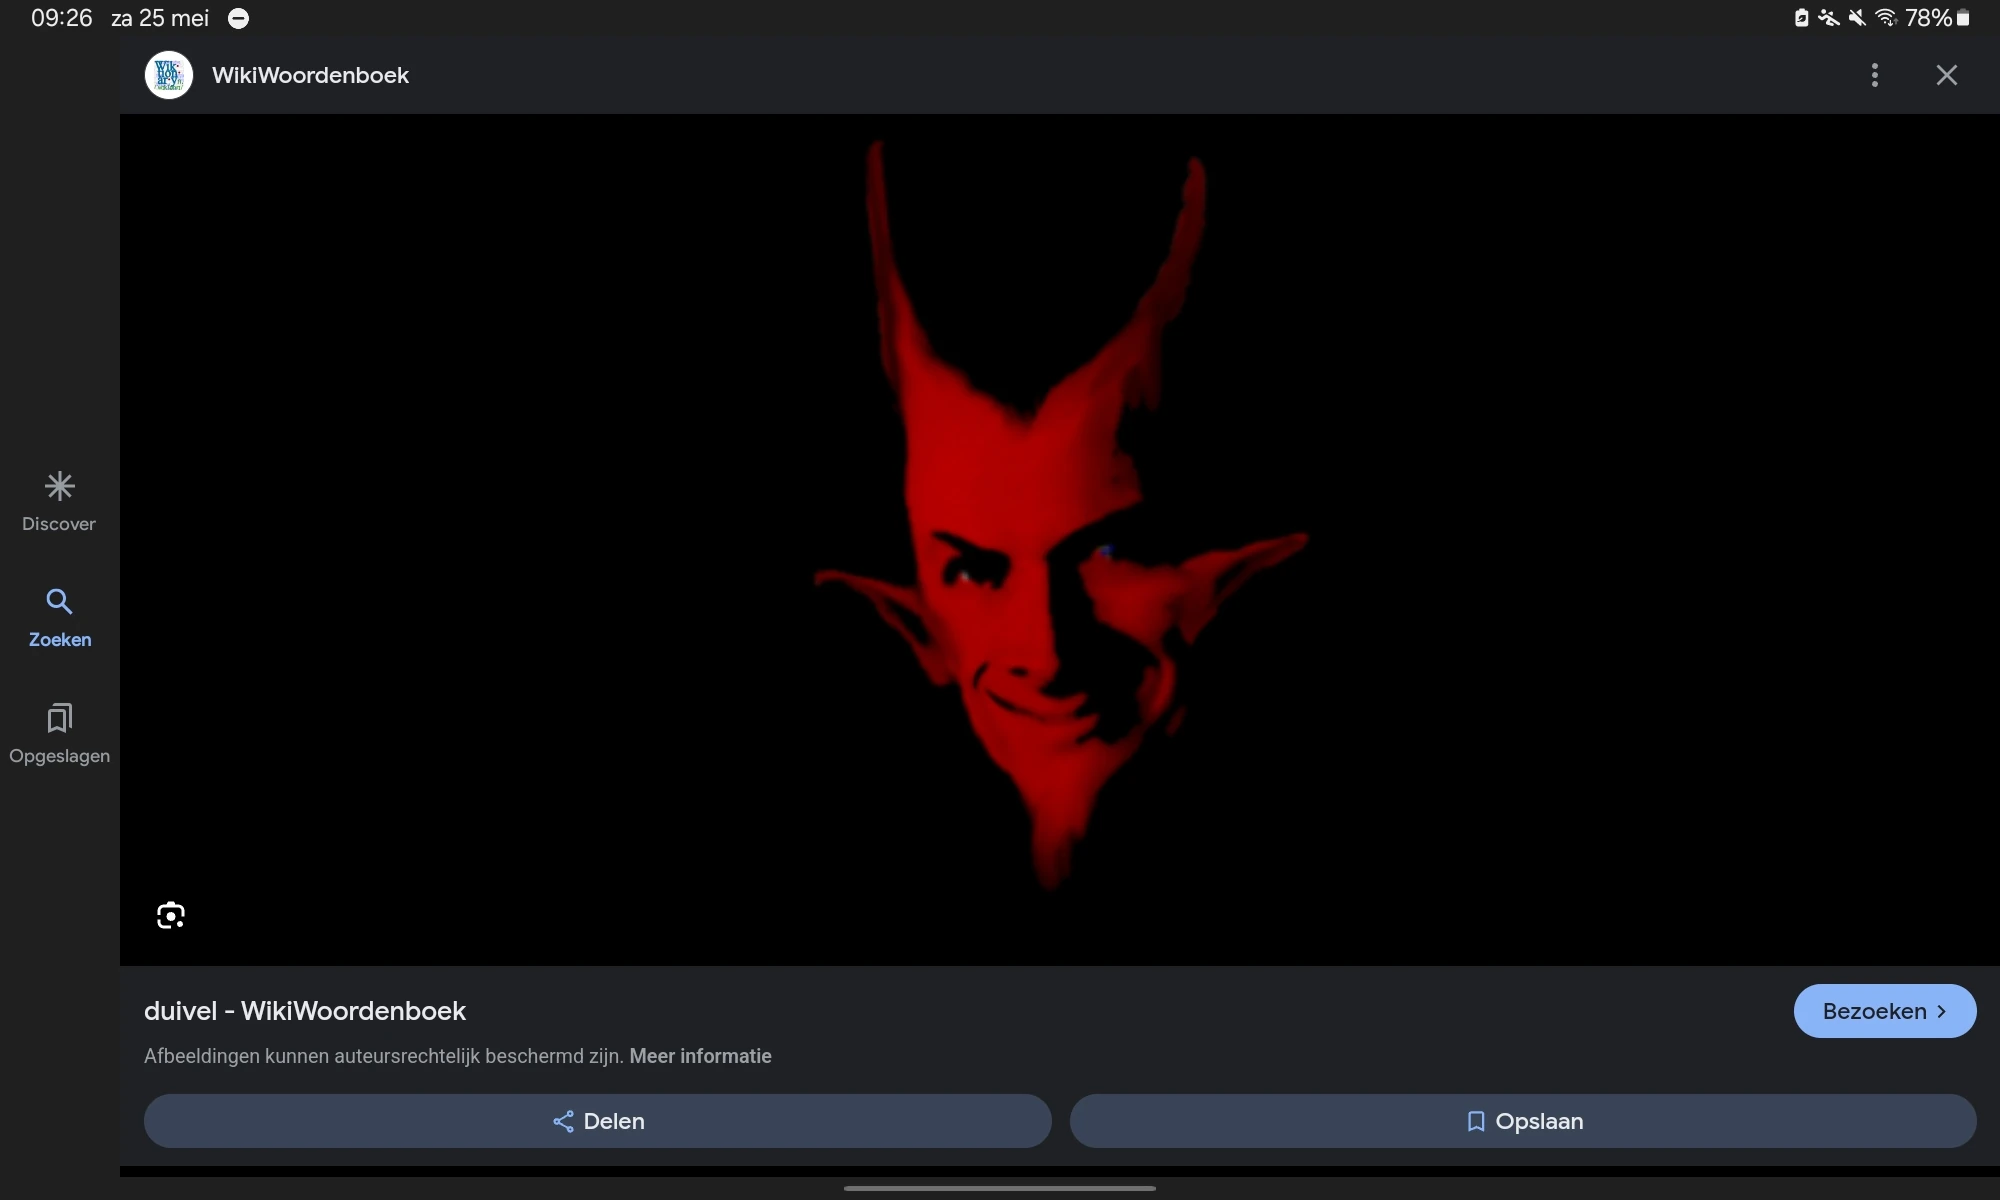Open the Opgeslagen bookmarks icon
2000x1200 pixels.
click(x=59, y=718)
